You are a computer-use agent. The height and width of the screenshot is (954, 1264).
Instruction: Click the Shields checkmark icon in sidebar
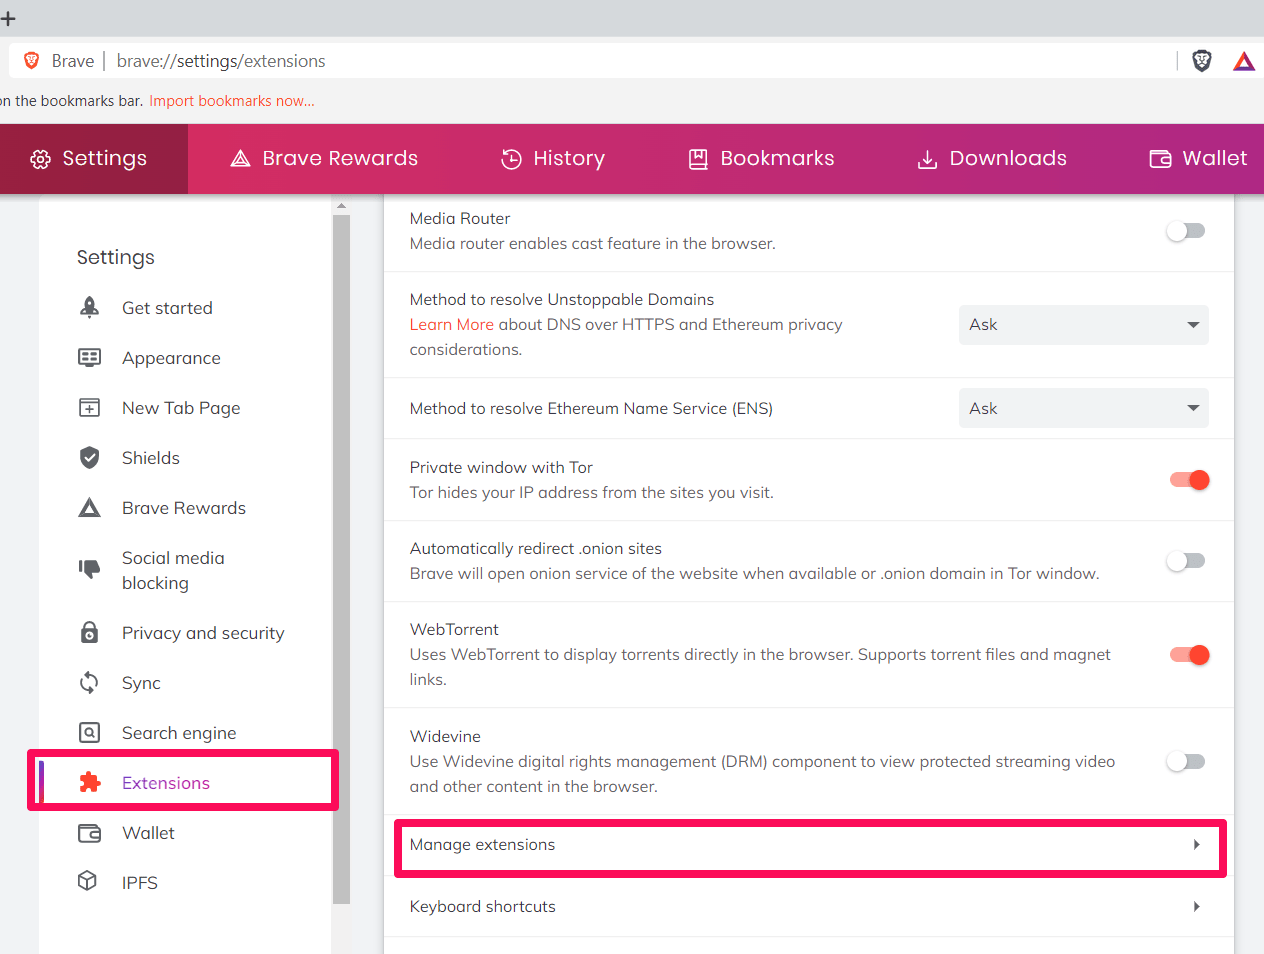(90, 458)
